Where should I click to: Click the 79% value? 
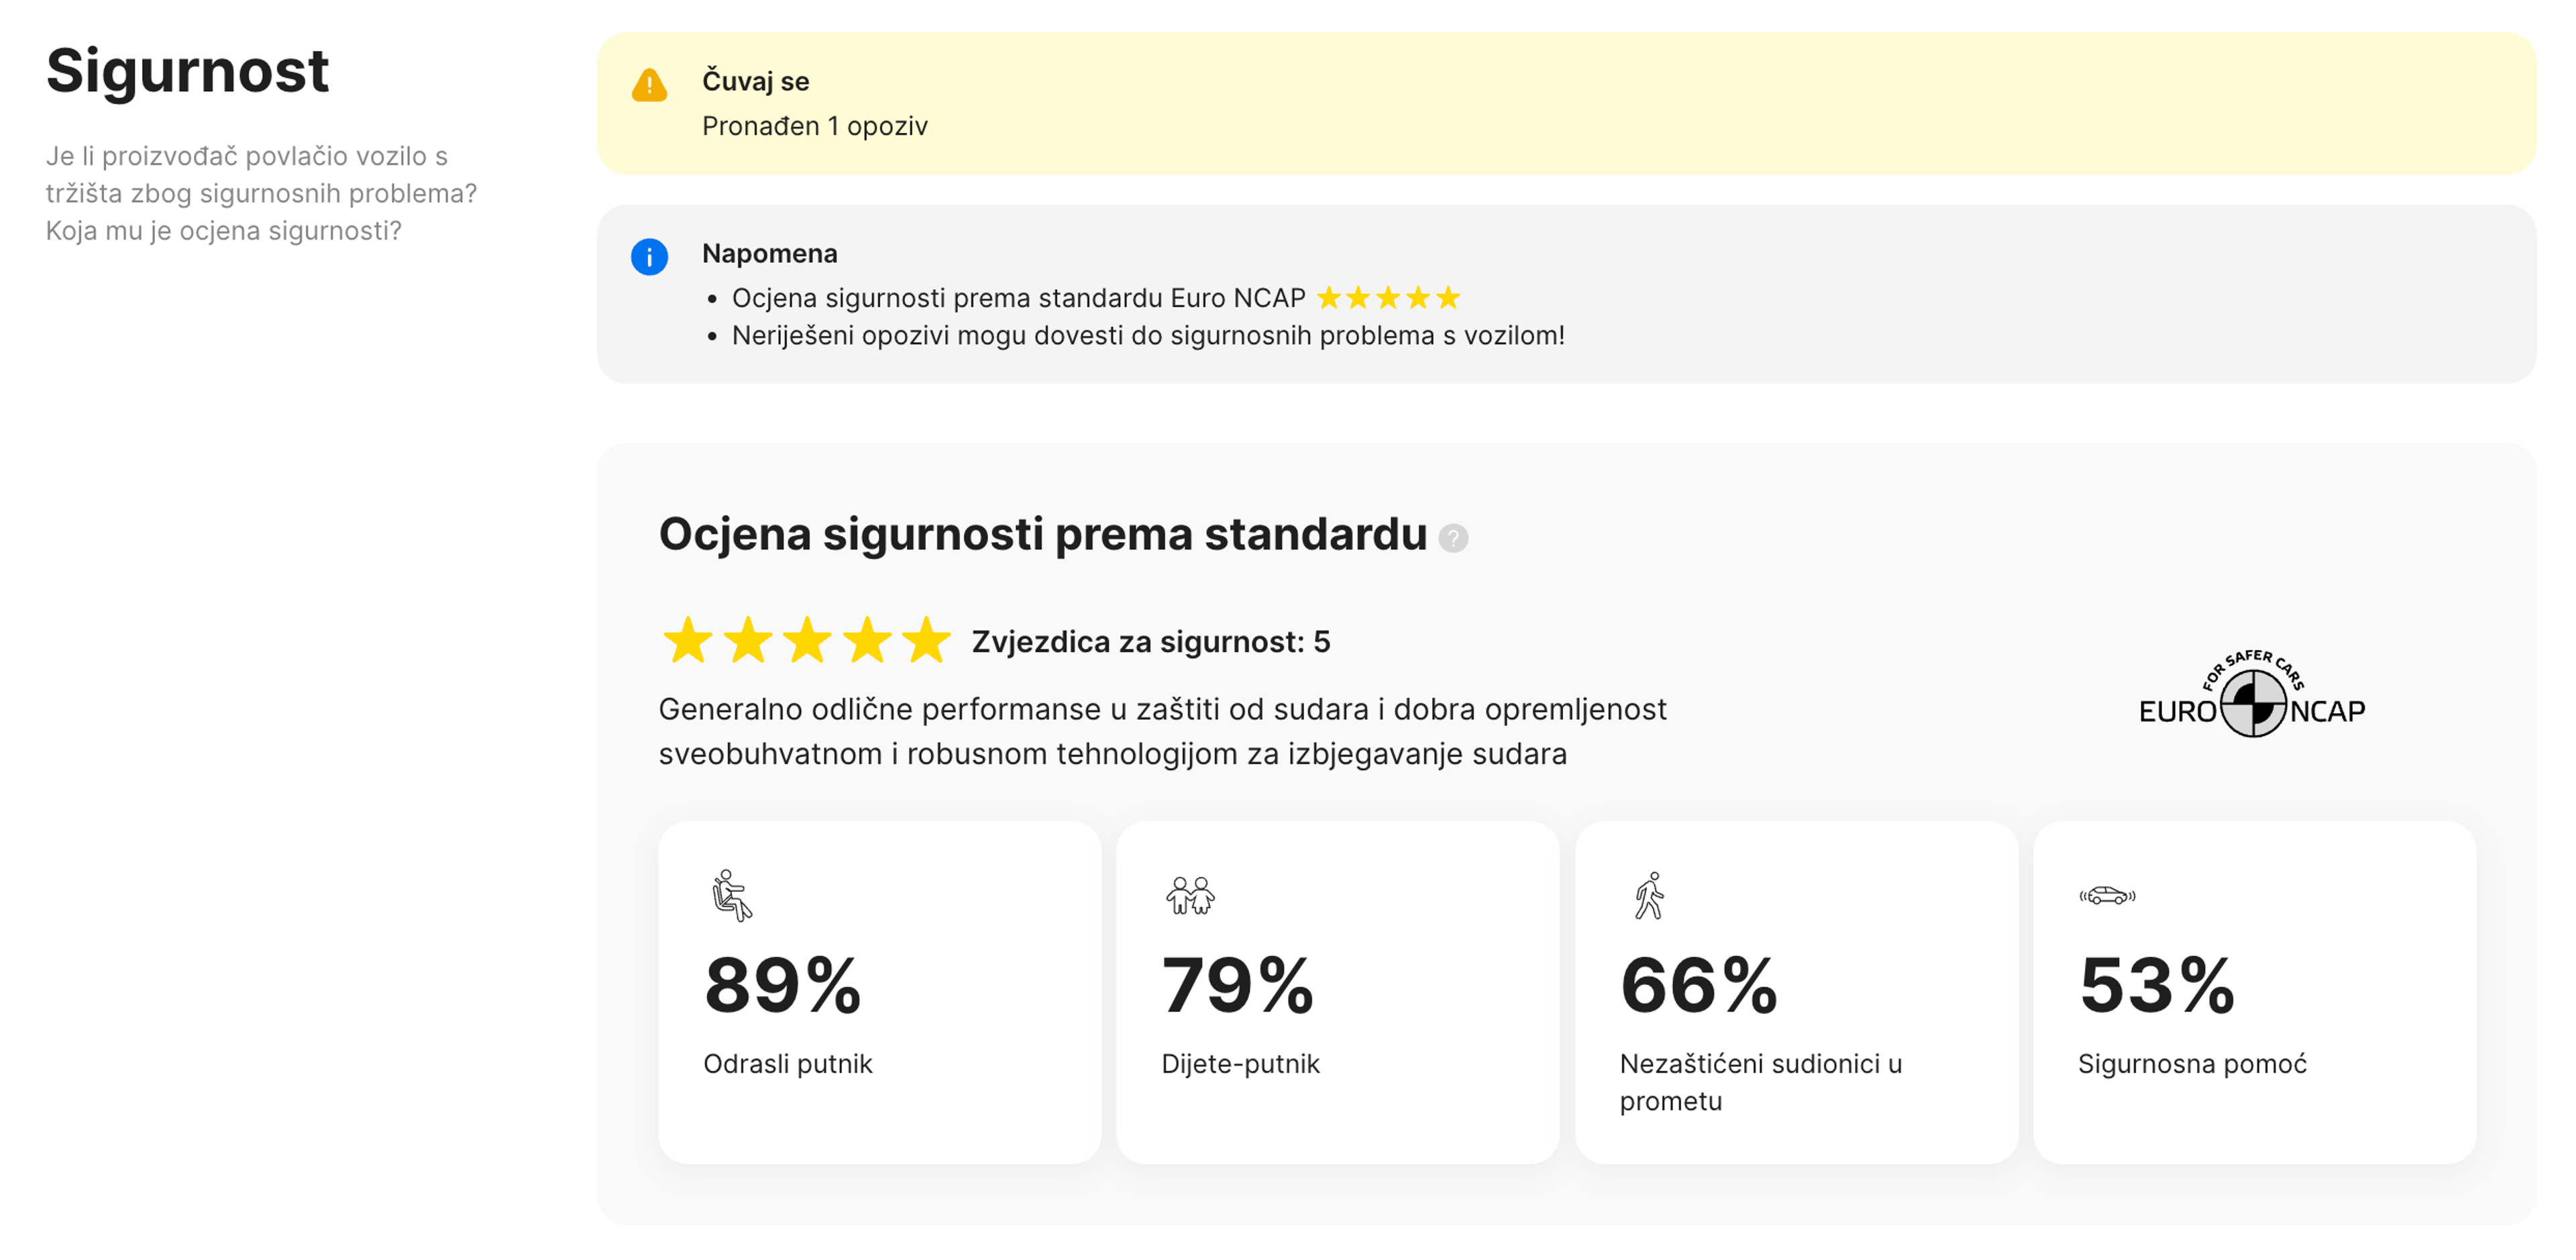point(1237,986)
